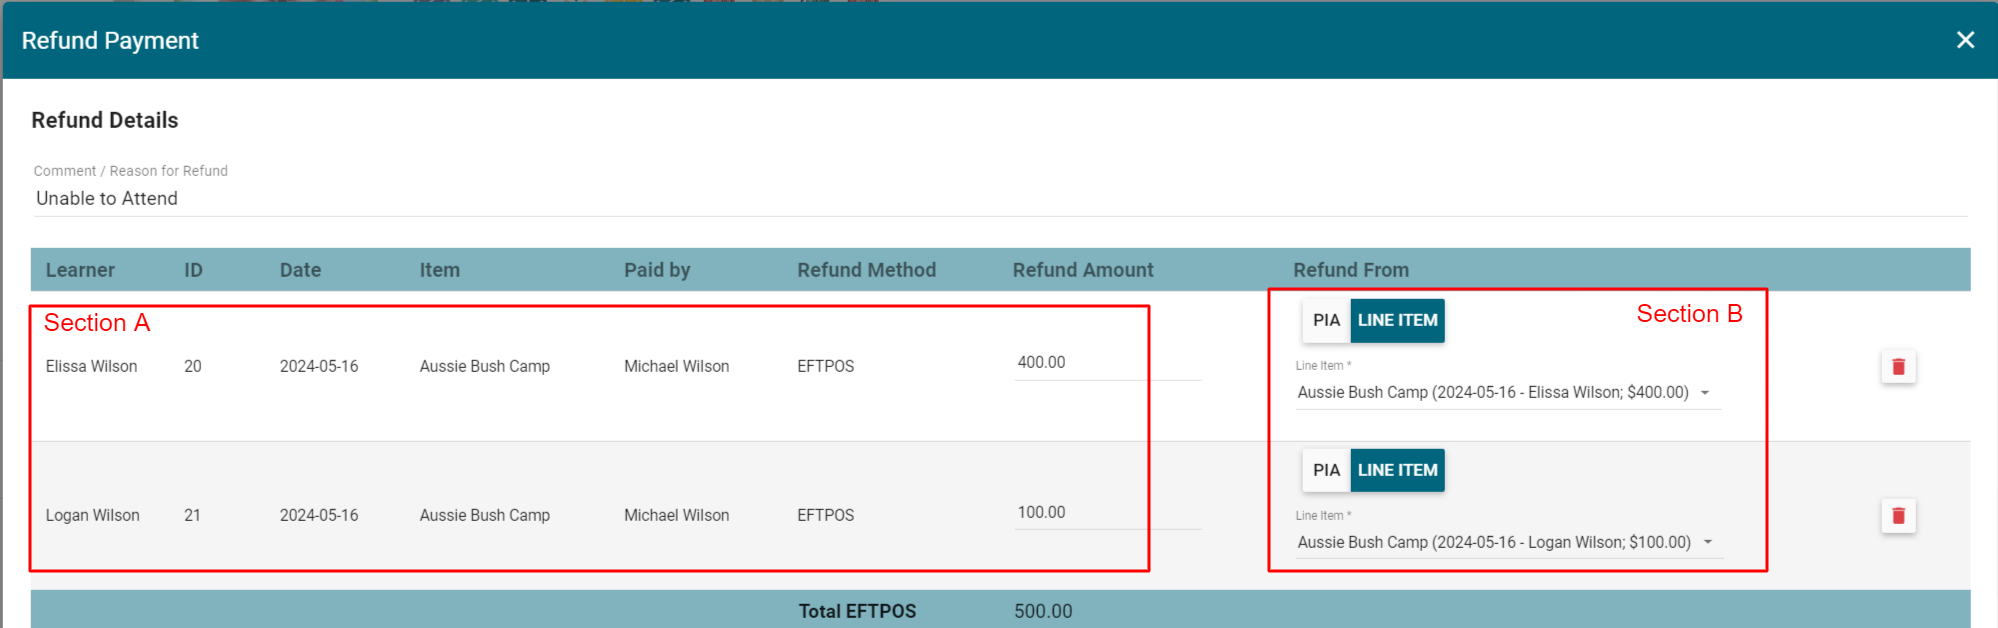Delete Logan Wilson's refund row
This screenshot has height=628, width=1998.
click(1897, 516)
